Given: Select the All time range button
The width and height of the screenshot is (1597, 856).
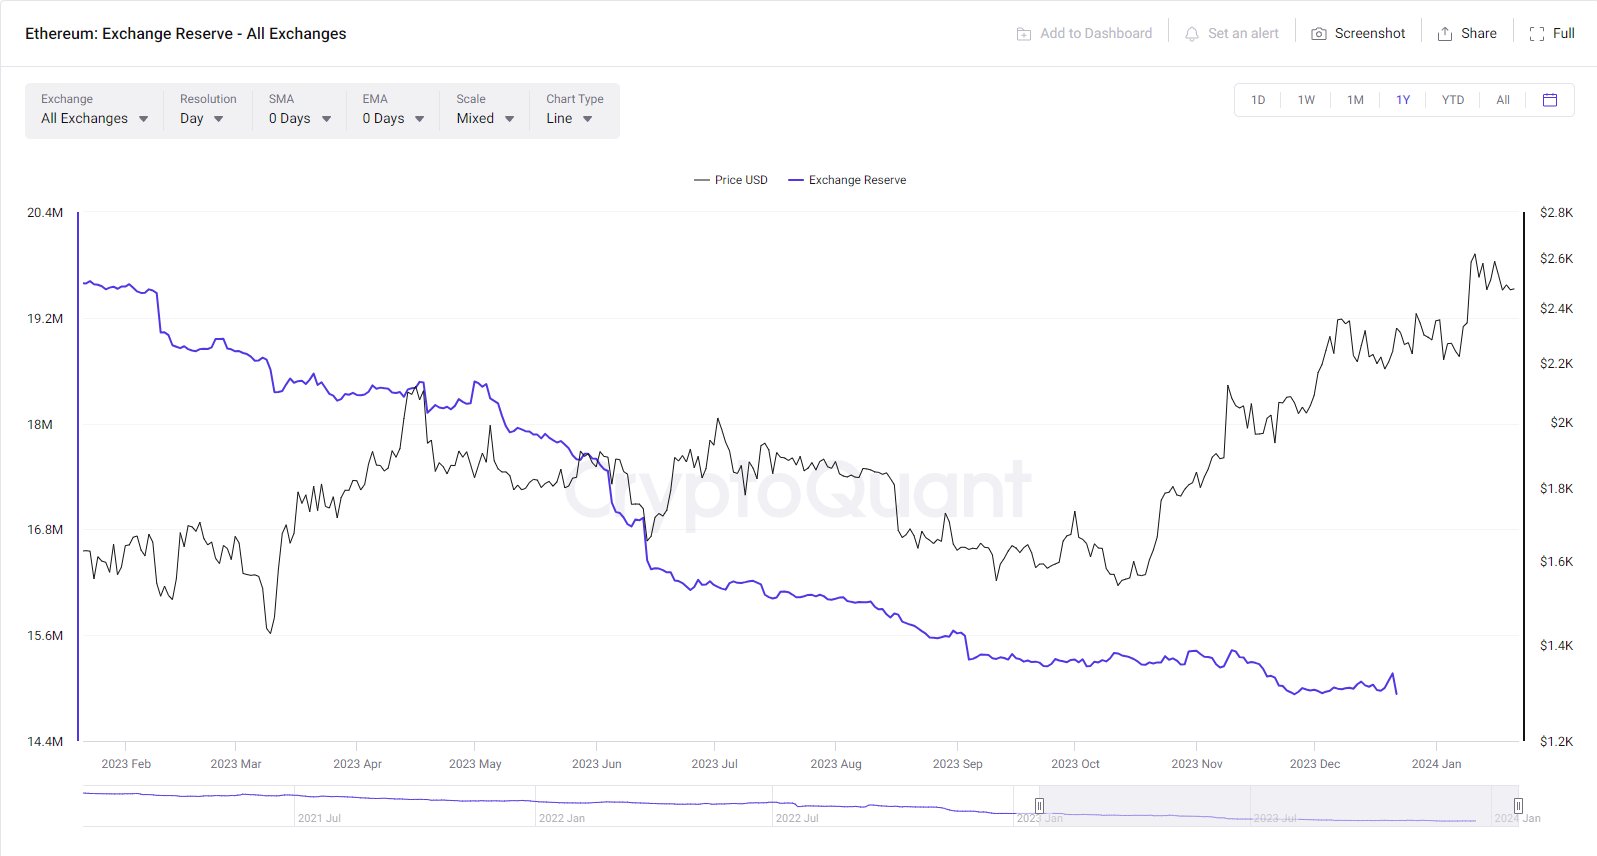Looking at the screenshot, I should pos(1502,100).
